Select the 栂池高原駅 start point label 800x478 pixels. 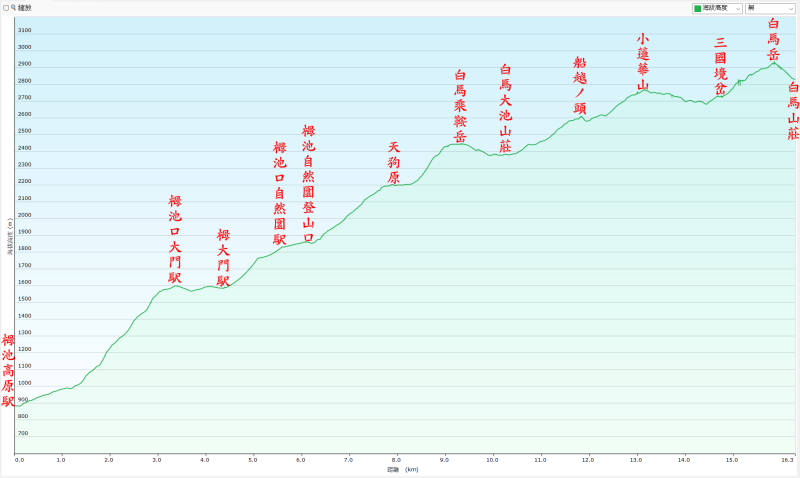click(8, 370)
